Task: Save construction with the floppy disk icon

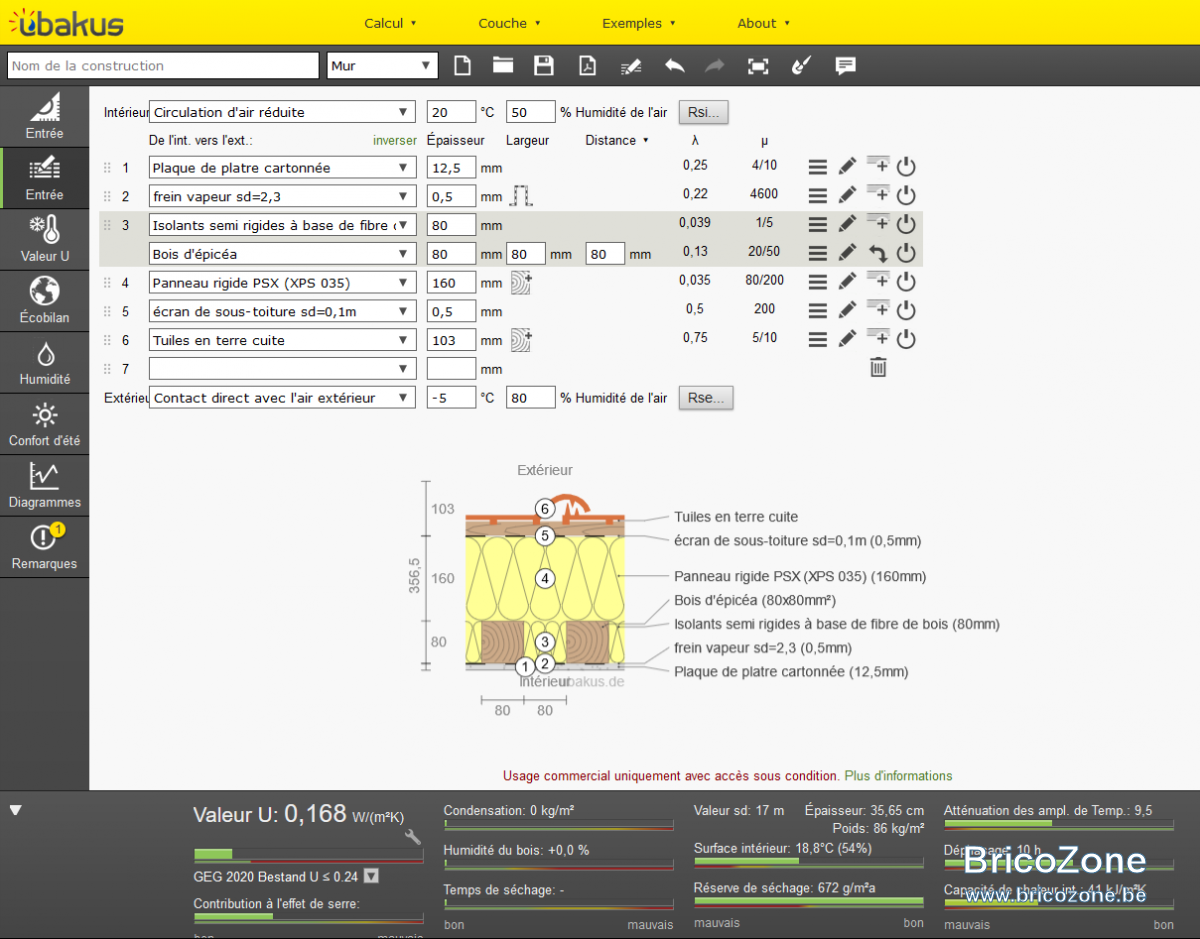Action: coord(544,66)
